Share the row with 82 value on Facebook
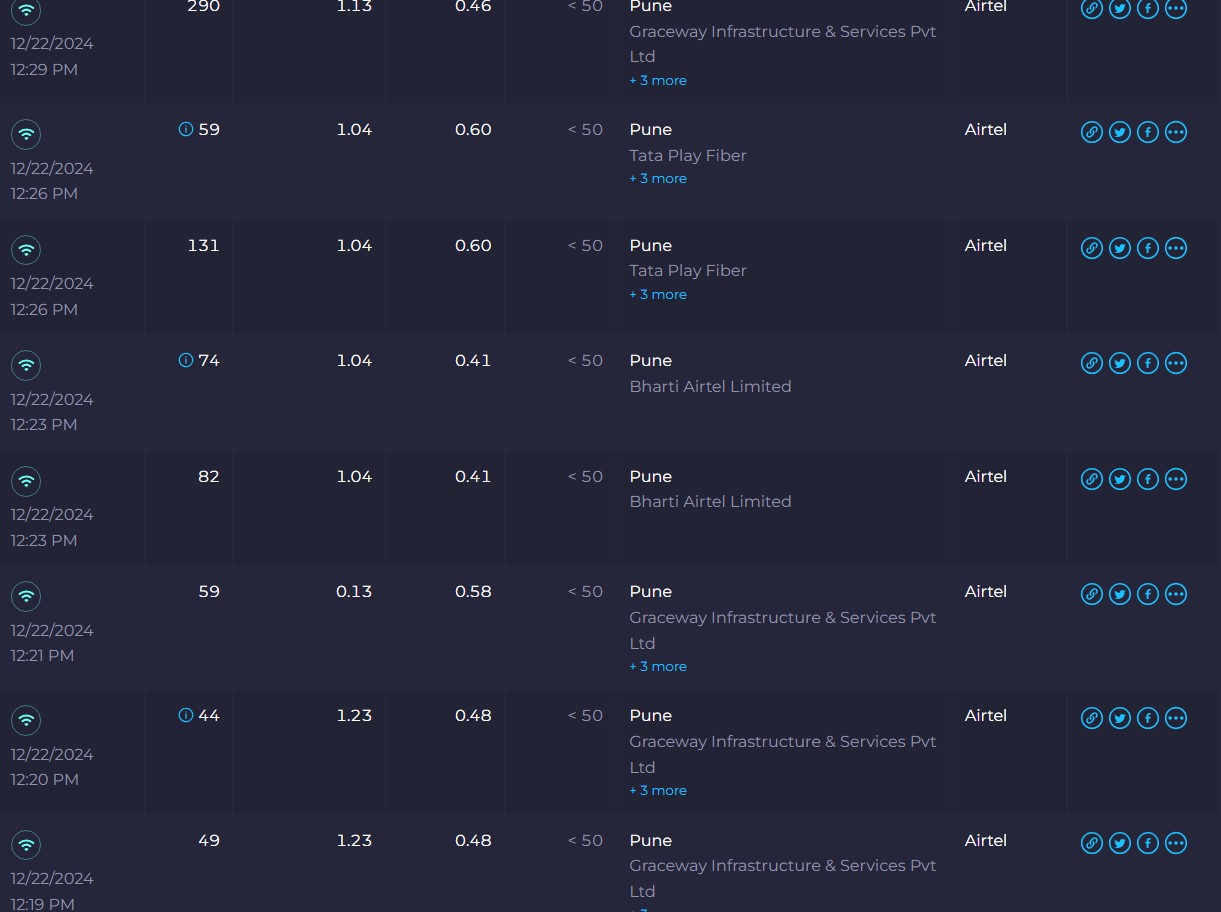This screenshot has width=1221, height=912. click(x=1148, y=479)
